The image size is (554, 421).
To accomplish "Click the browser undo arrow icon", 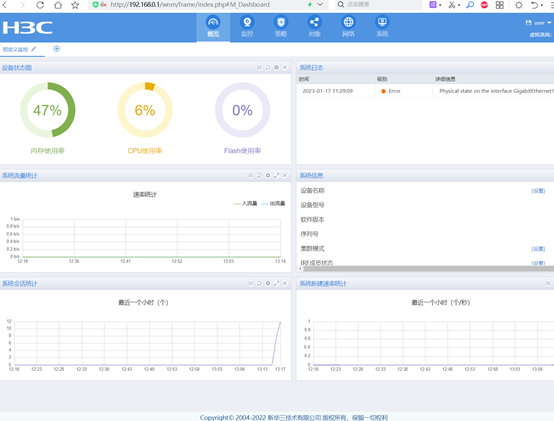I will tap(535, 5).
